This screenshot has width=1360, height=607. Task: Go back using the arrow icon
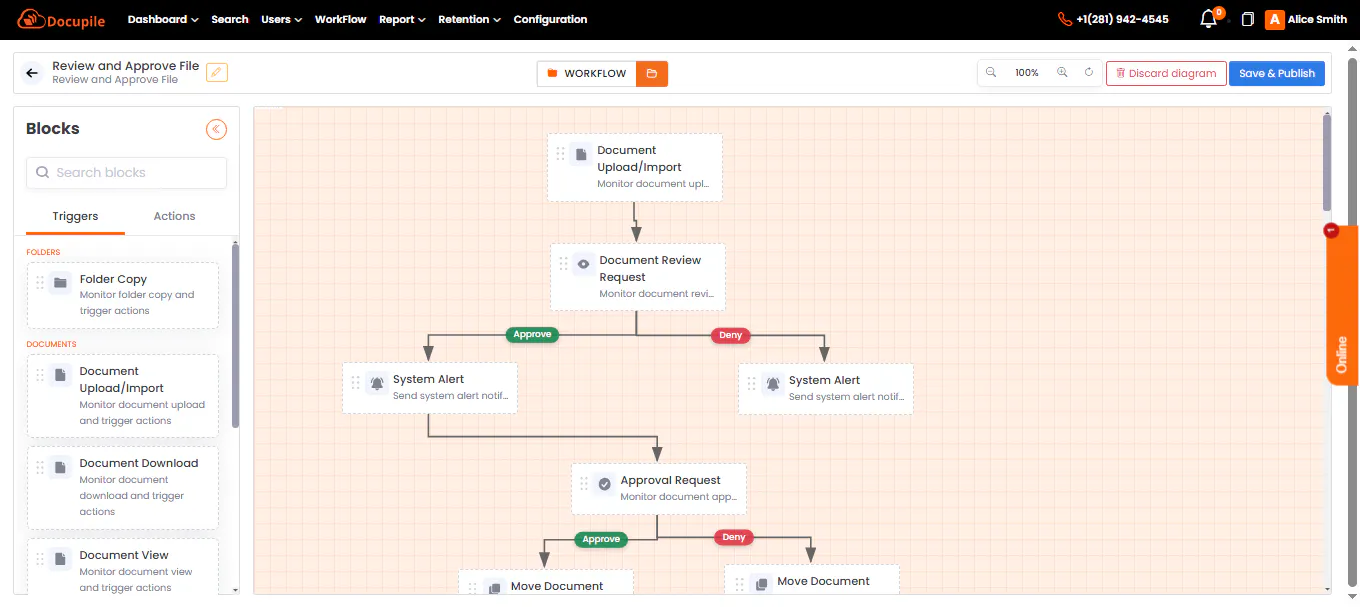(x=32, y=73)
